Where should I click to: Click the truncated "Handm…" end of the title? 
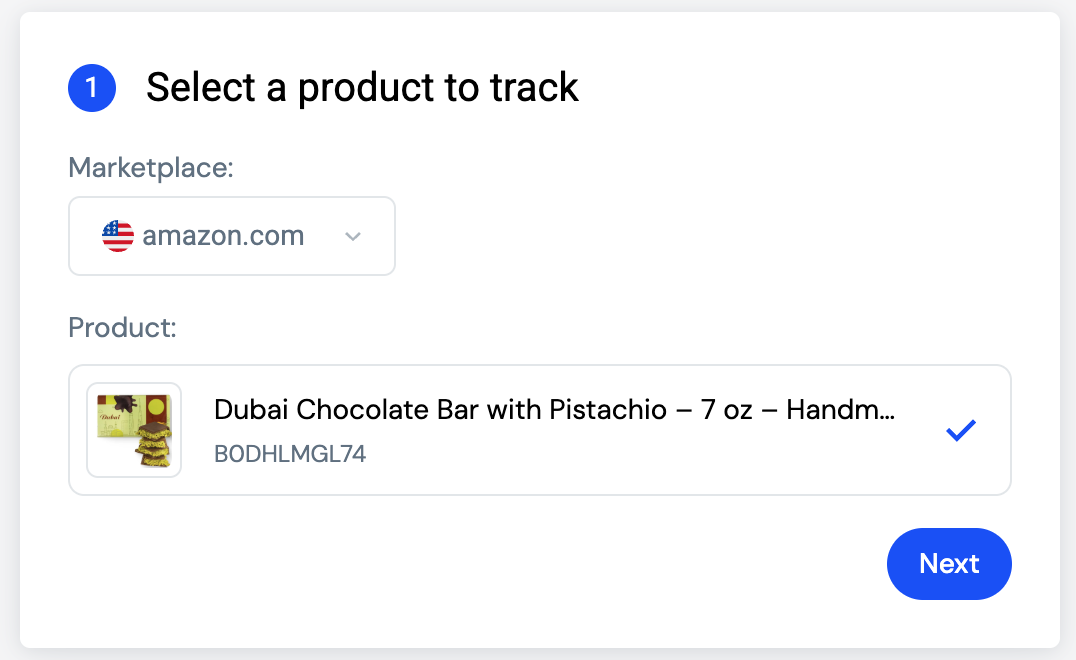(841, 410)
